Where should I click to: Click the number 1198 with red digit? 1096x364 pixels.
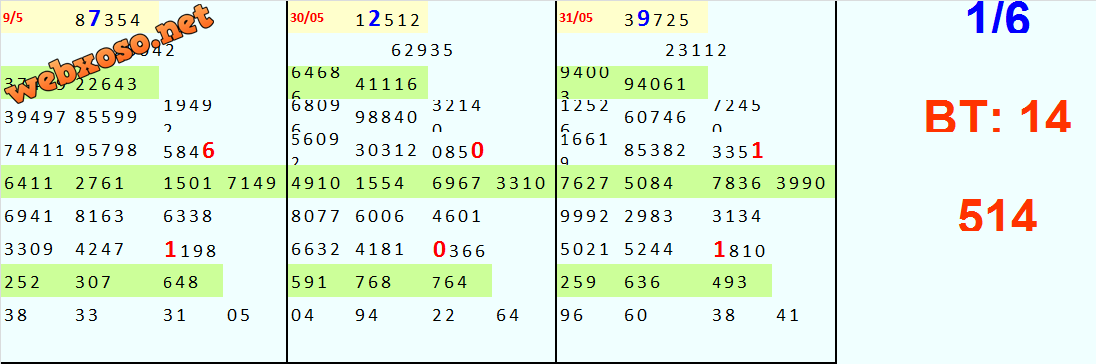click(190, 249)
